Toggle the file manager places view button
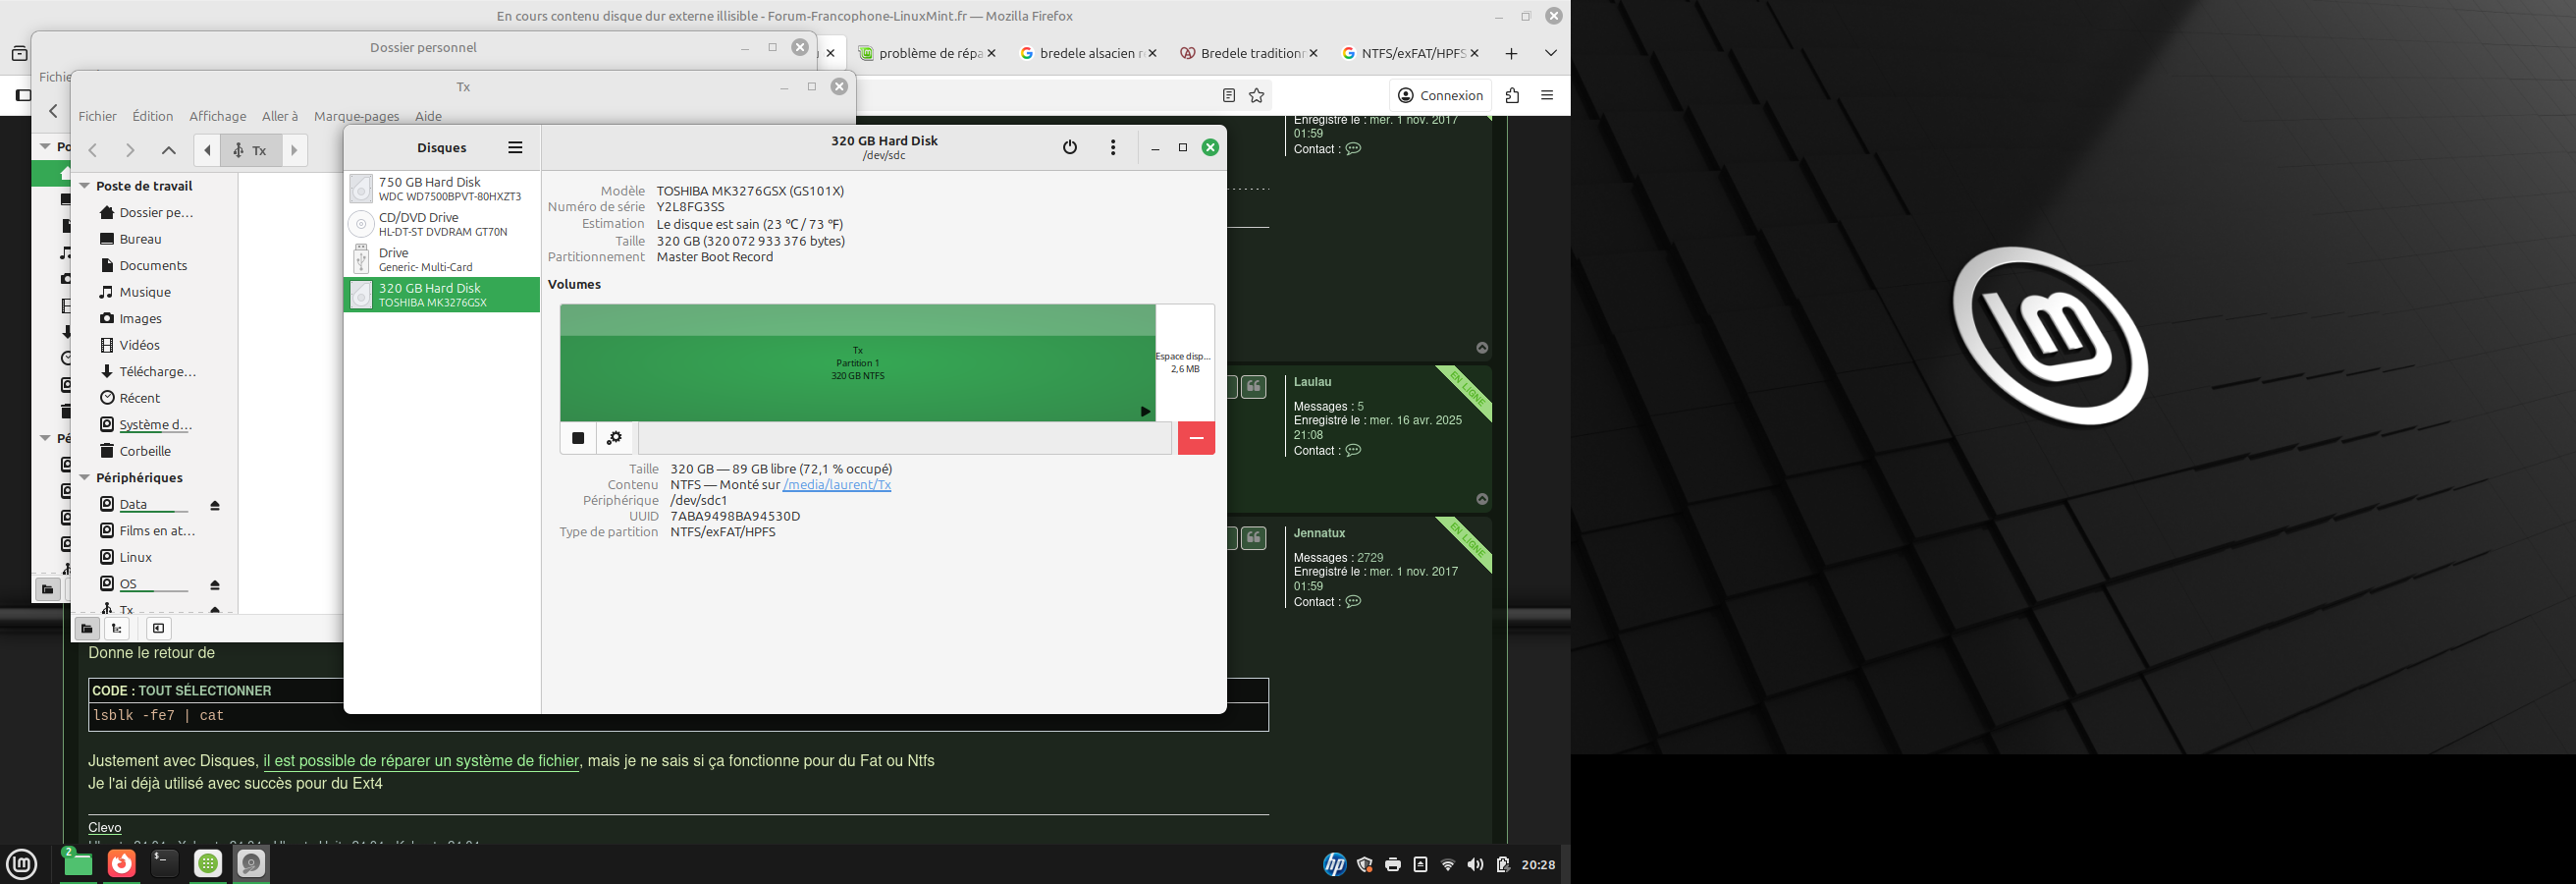The height and width of the screenshot is (884, 2576). tap(86, 628)
